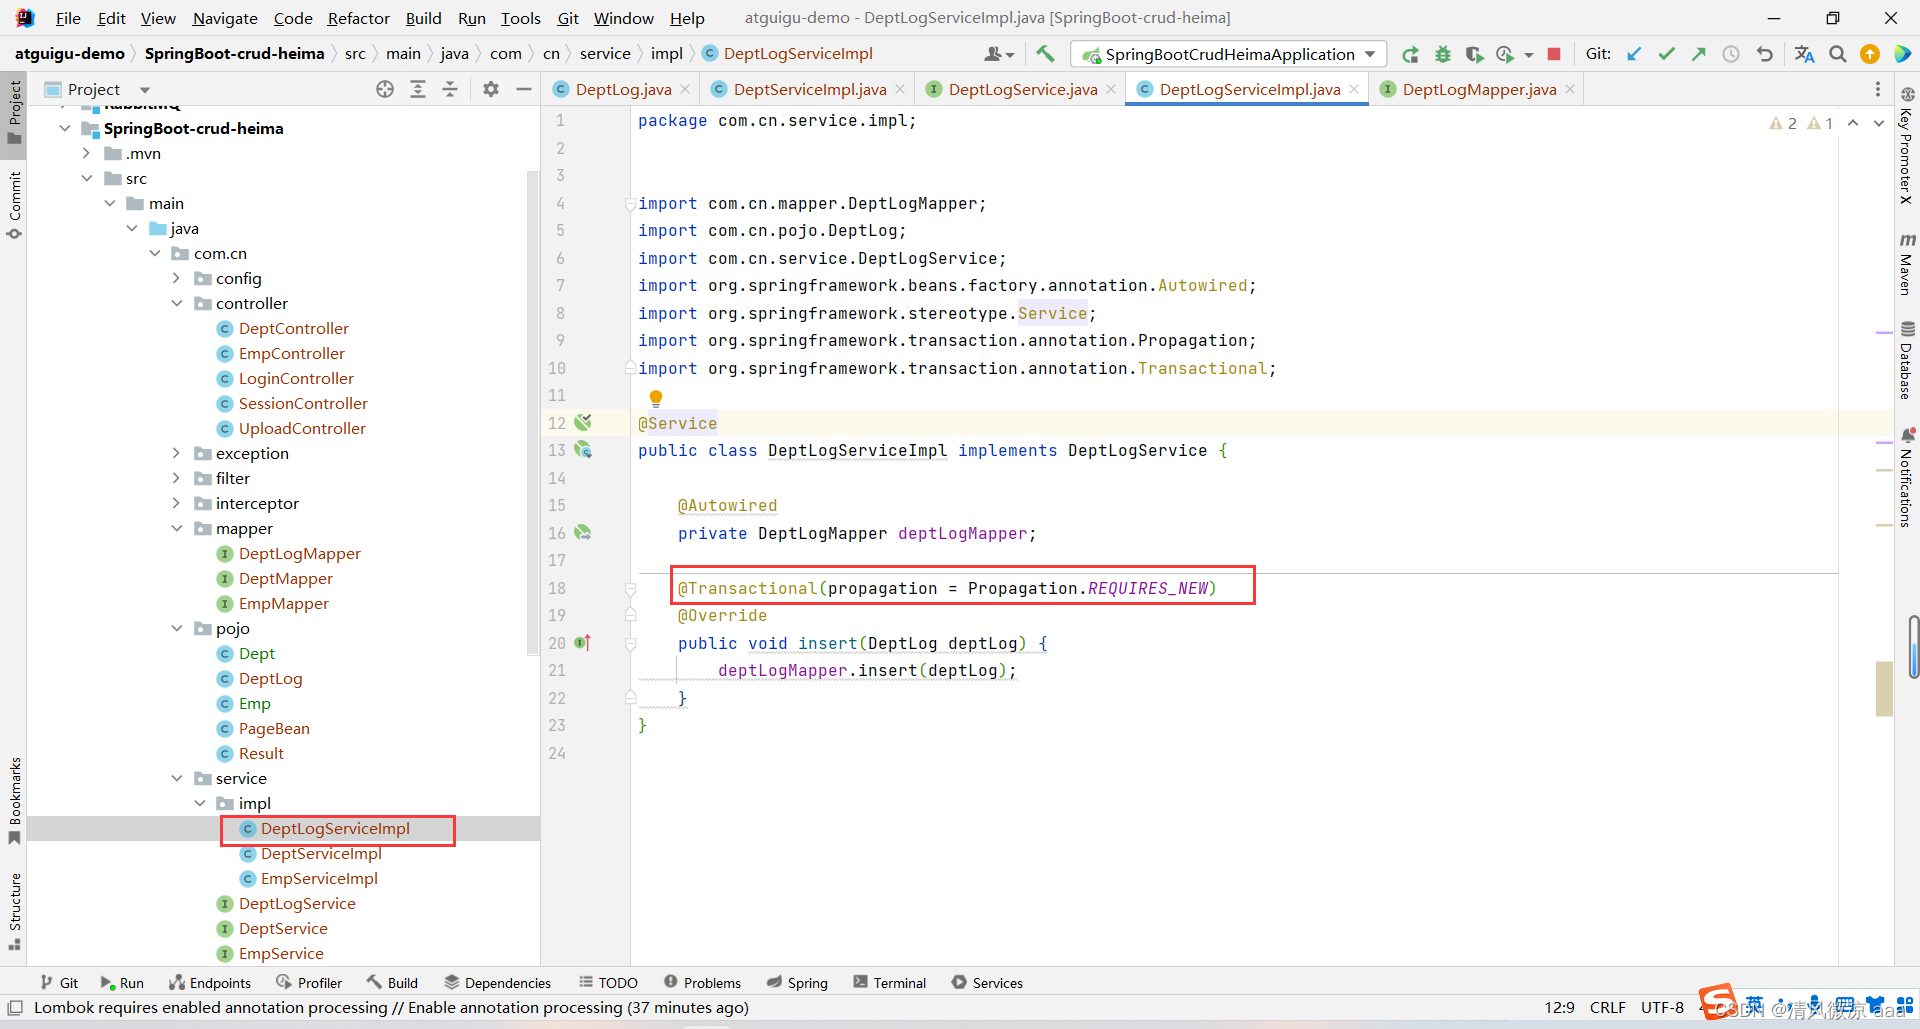Fold the insert method at line 20
Viewport: 1920px width, 1029px height.
pyautogui.click(x=631, y=644)
